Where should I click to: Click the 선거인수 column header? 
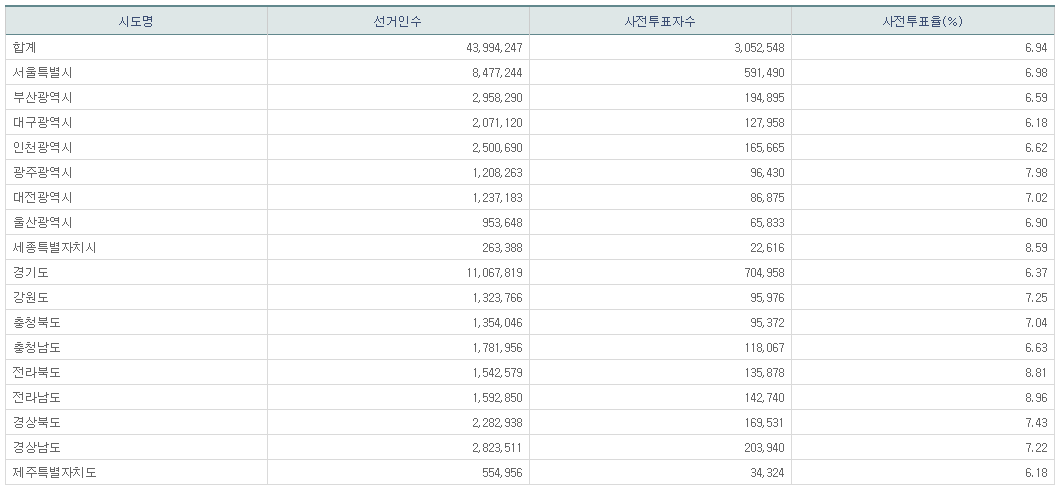coord(398,21)
